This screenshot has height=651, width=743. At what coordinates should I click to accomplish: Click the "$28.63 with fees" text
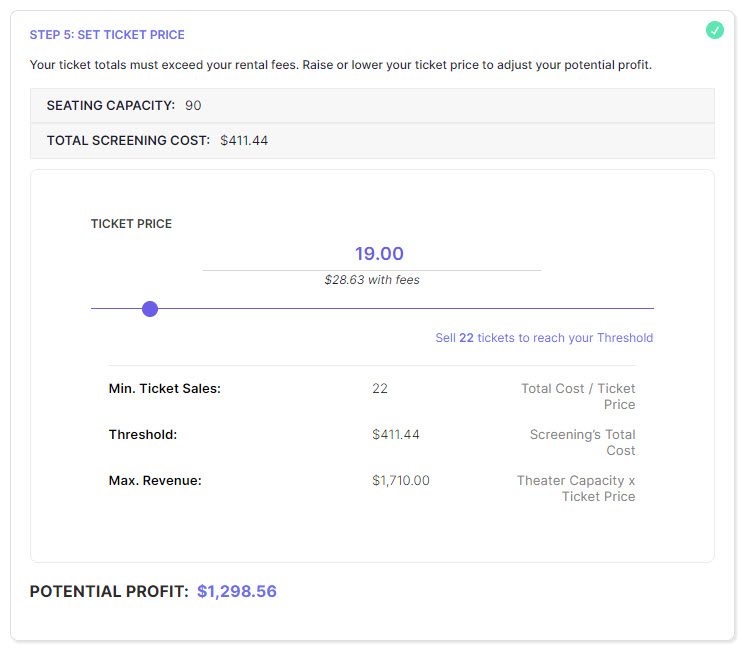[372, 280]
